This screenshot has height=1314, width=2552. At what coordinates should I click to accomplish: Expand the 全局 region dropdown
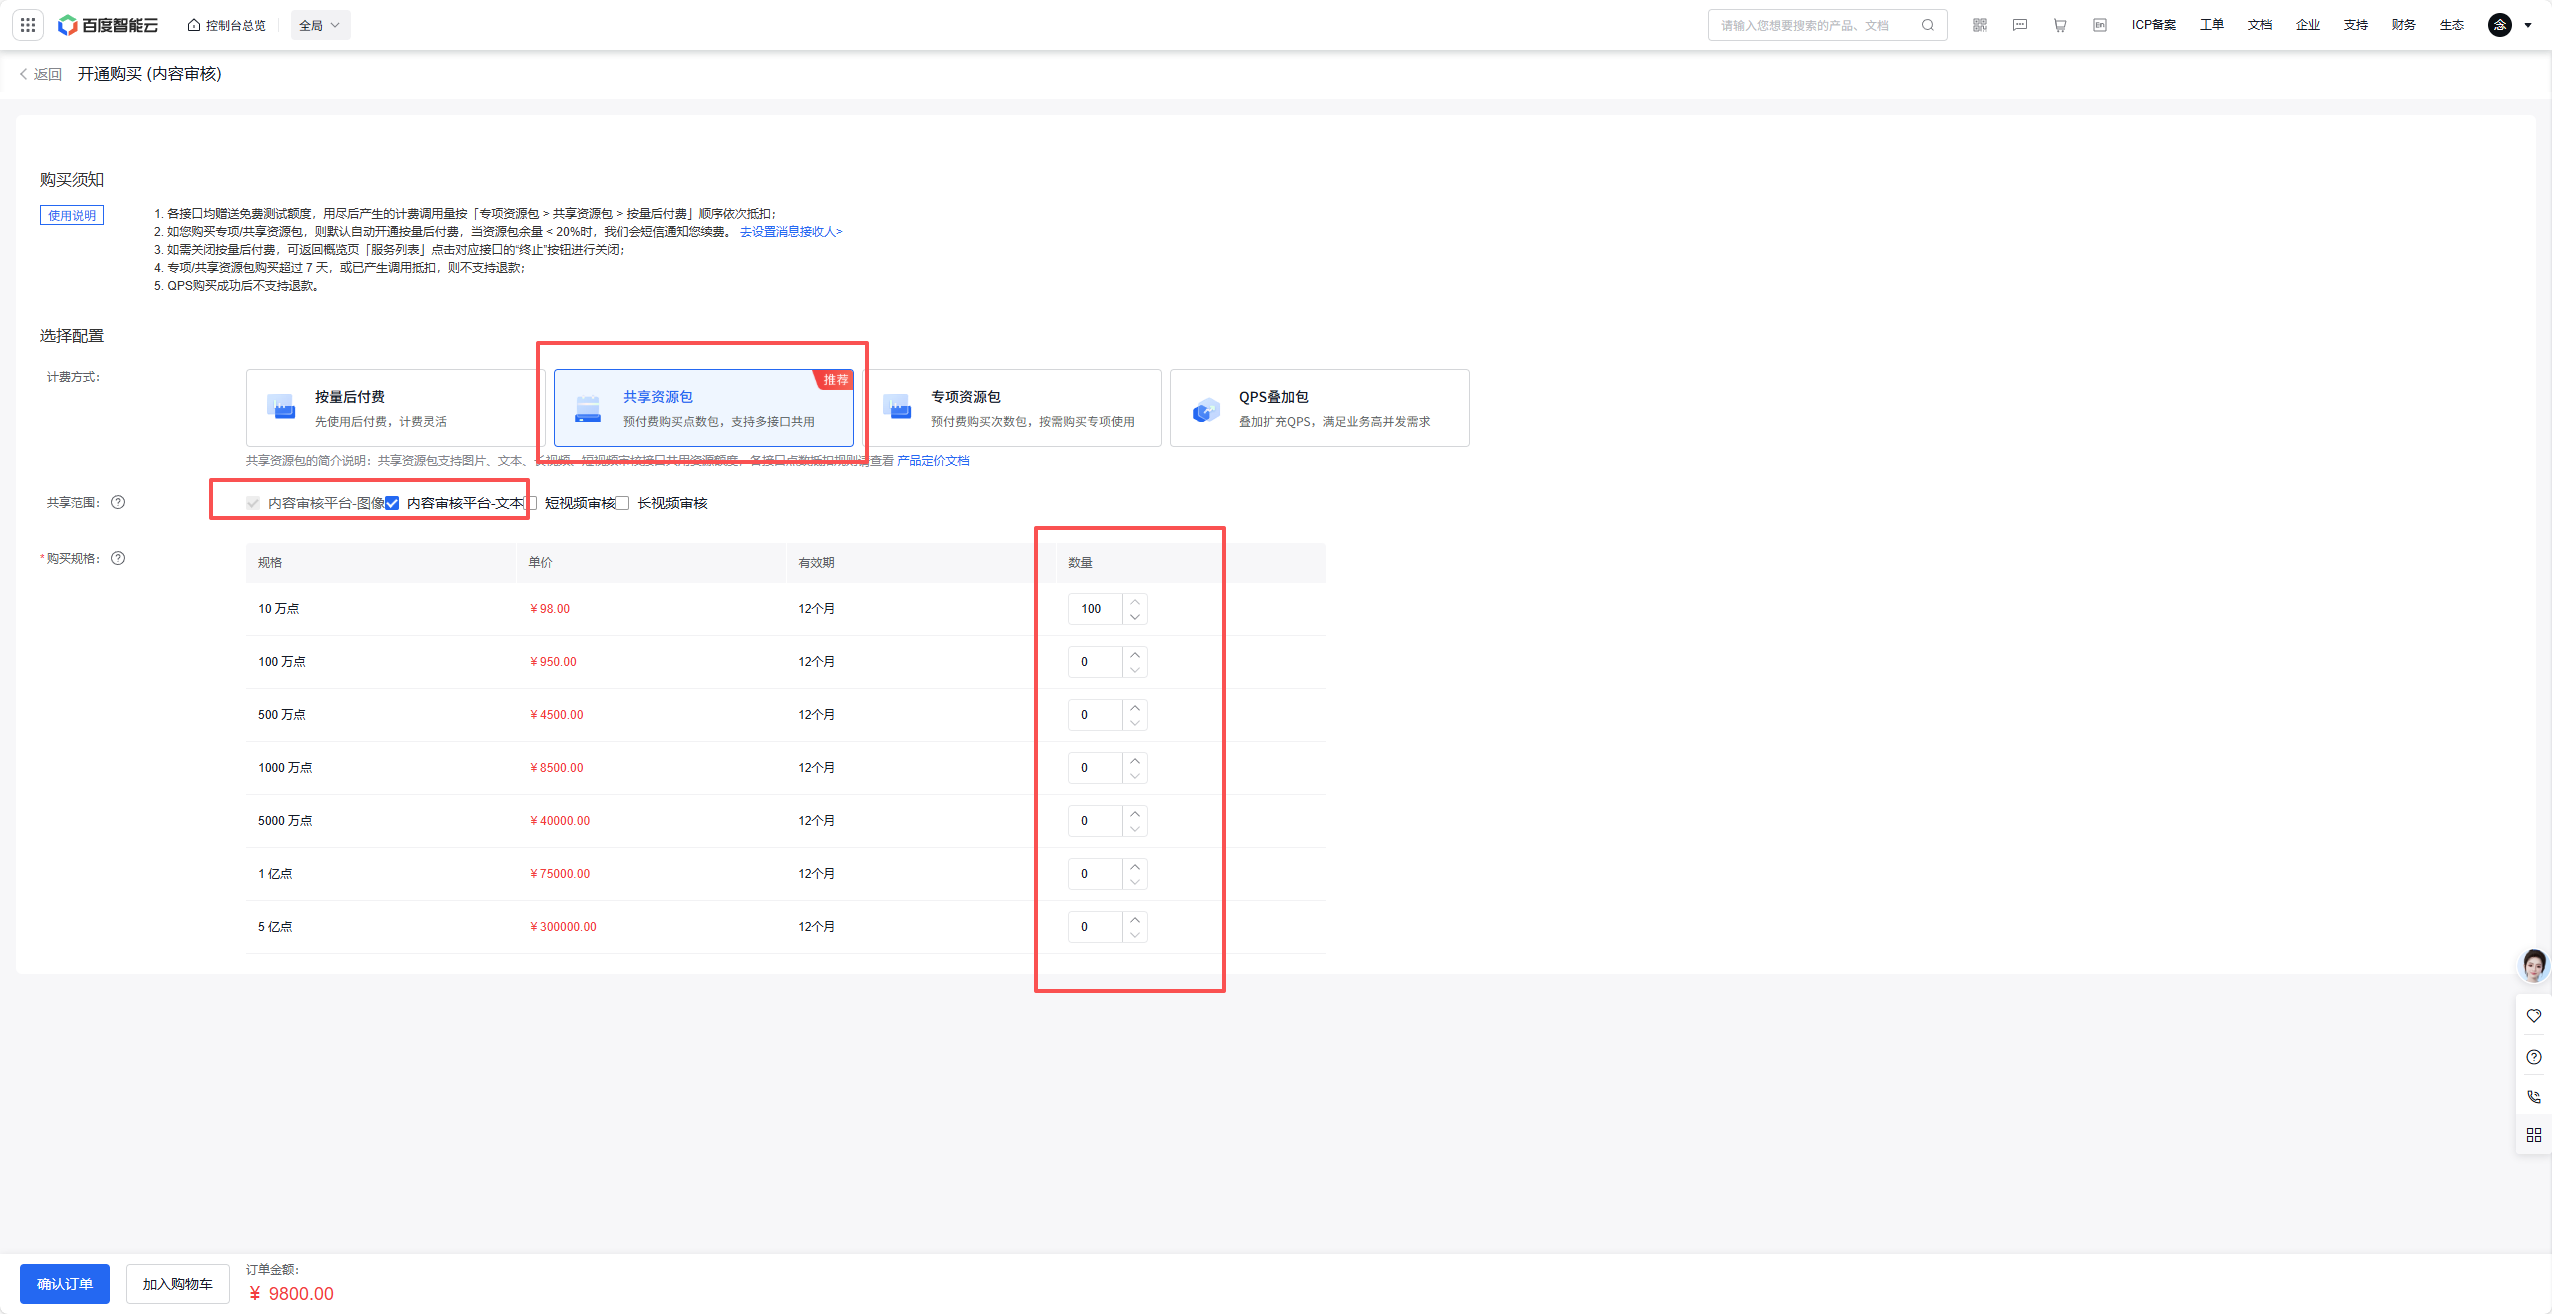click(320, 25)
